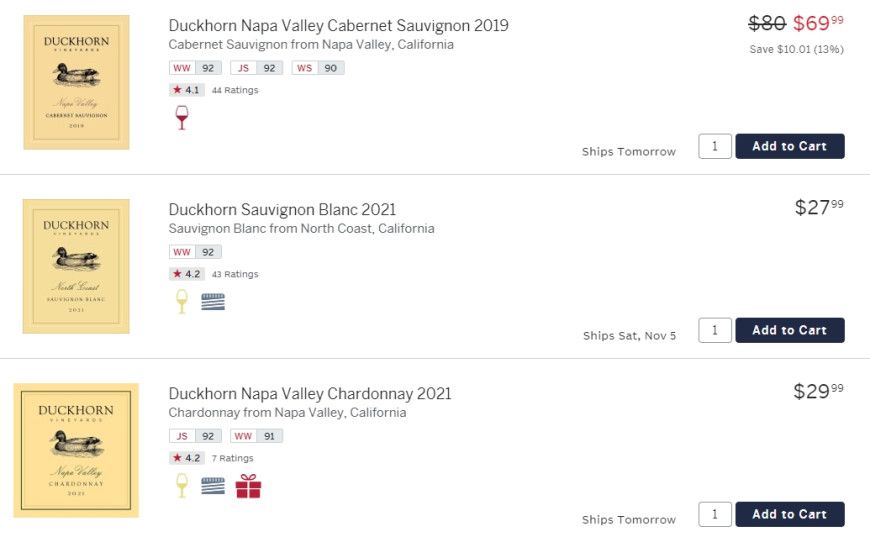Click the 4.1 star rating for Cabernet Sauvignon

click(x=187, y=90)
